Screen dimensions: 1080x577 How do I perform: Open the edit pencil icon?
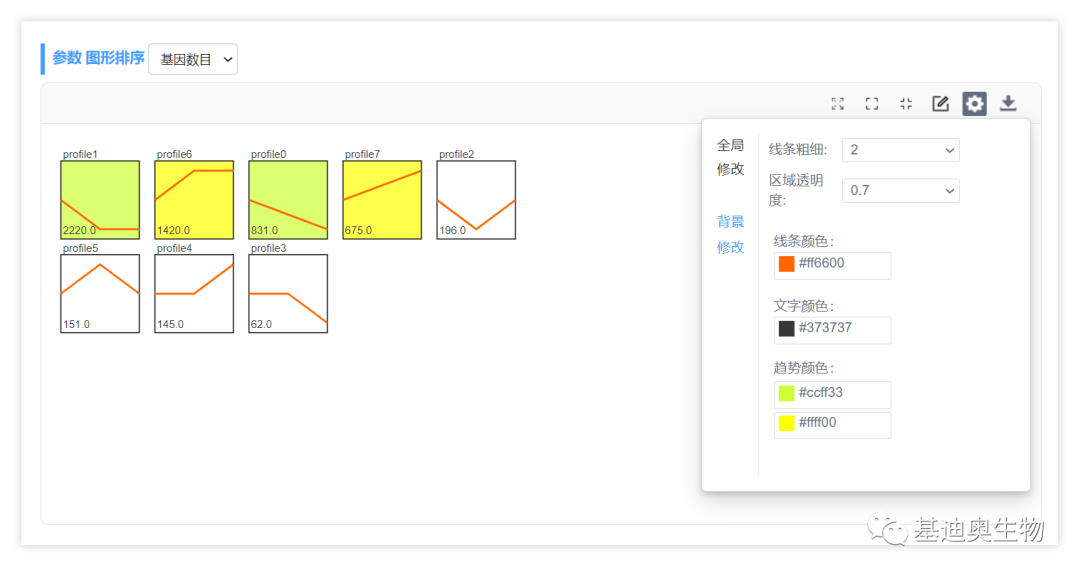(940, 104)
